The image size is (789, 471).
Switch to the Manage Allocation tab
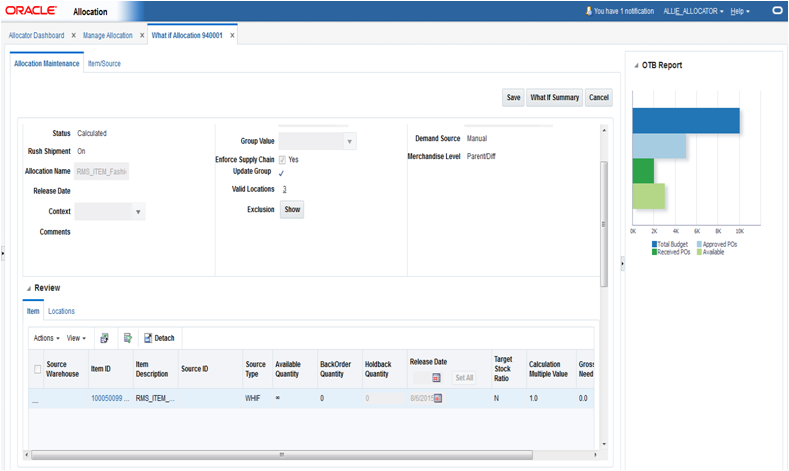click(108, 36)
